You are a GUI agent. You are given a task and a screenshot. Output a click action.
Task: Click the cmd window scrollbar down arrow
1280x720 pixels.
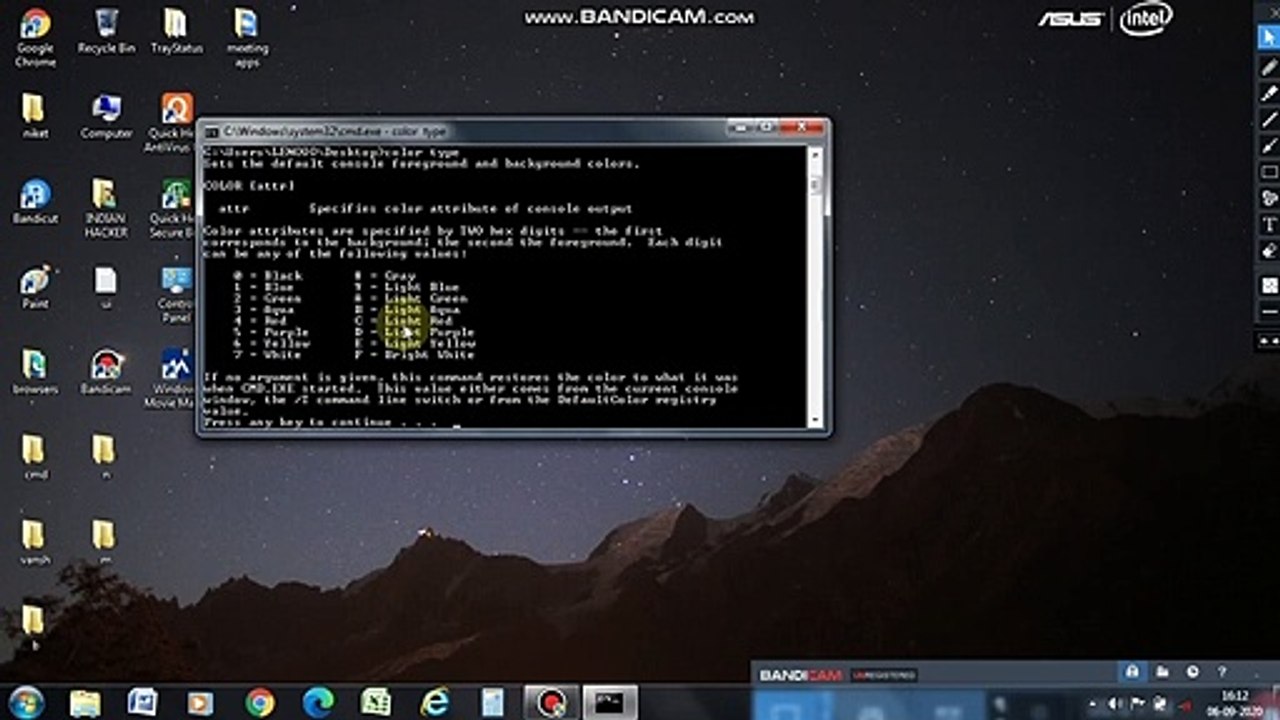[x=815, y=420]
